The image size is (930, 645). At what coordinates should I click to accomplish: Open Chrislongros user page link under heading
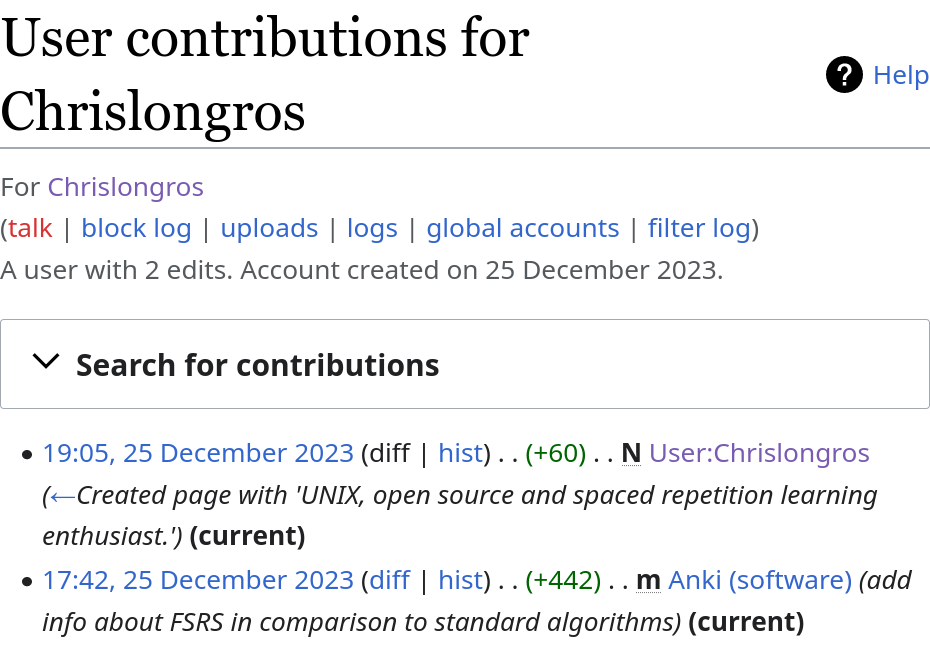(x=126, y=187)
